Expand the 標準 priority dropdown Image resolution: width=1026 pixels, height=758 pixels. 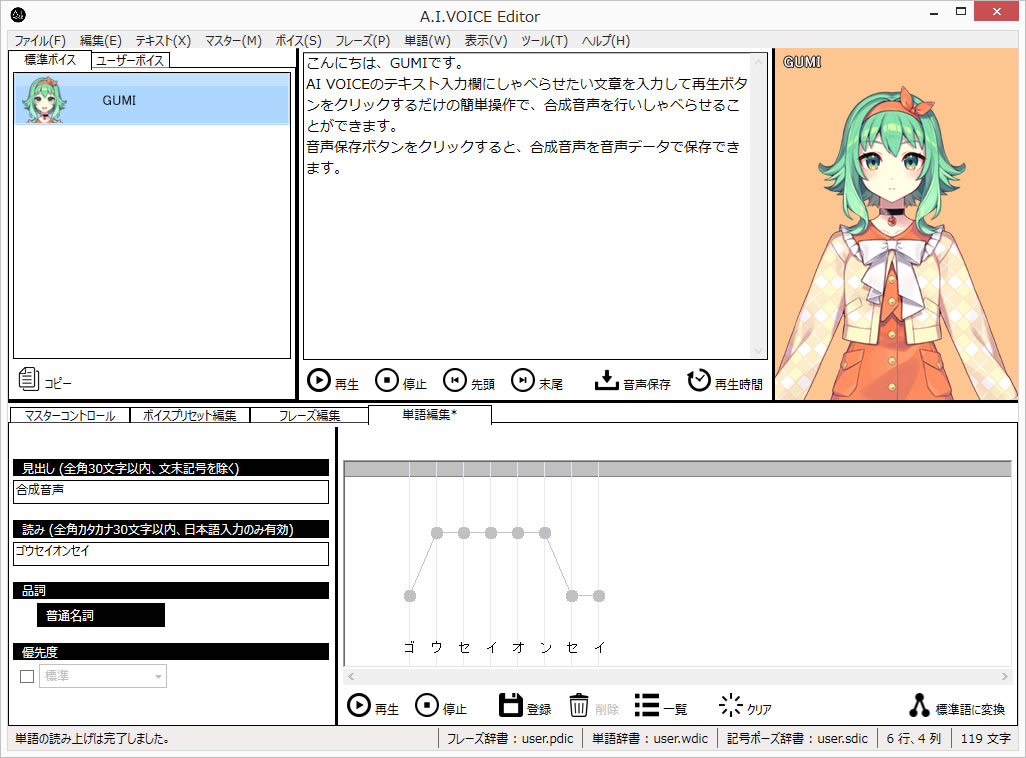(158, 677)
